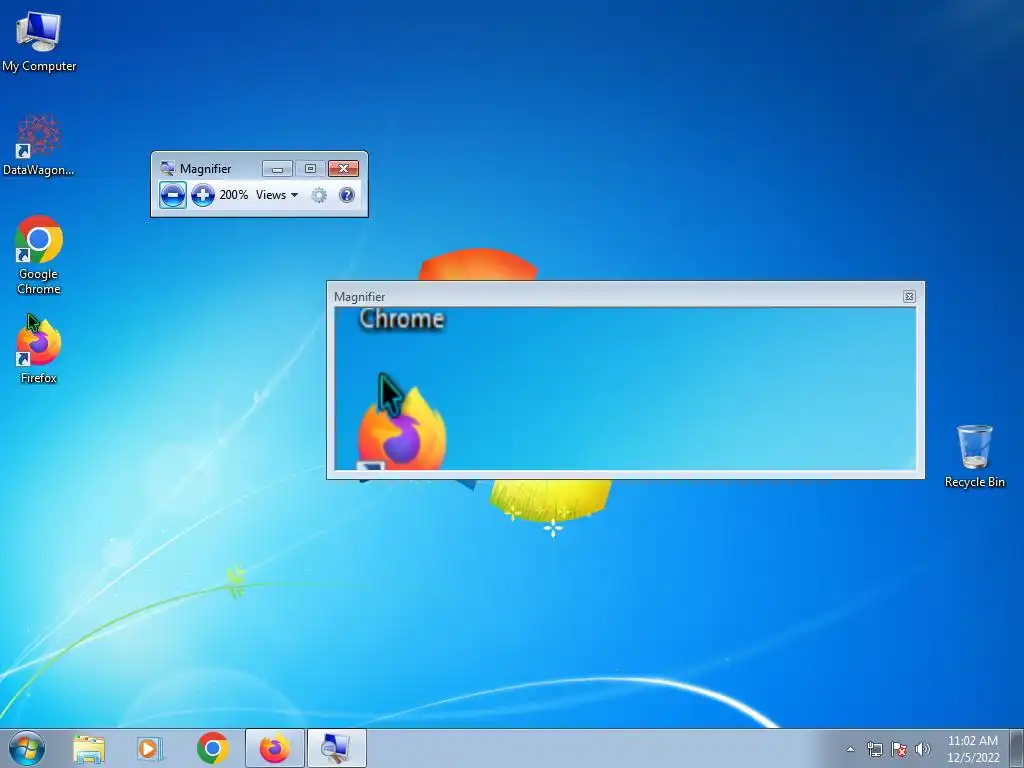This screenshot has height=768, width=1024.
Task: Open the Action Center flag icon
Action: point(899,749)
